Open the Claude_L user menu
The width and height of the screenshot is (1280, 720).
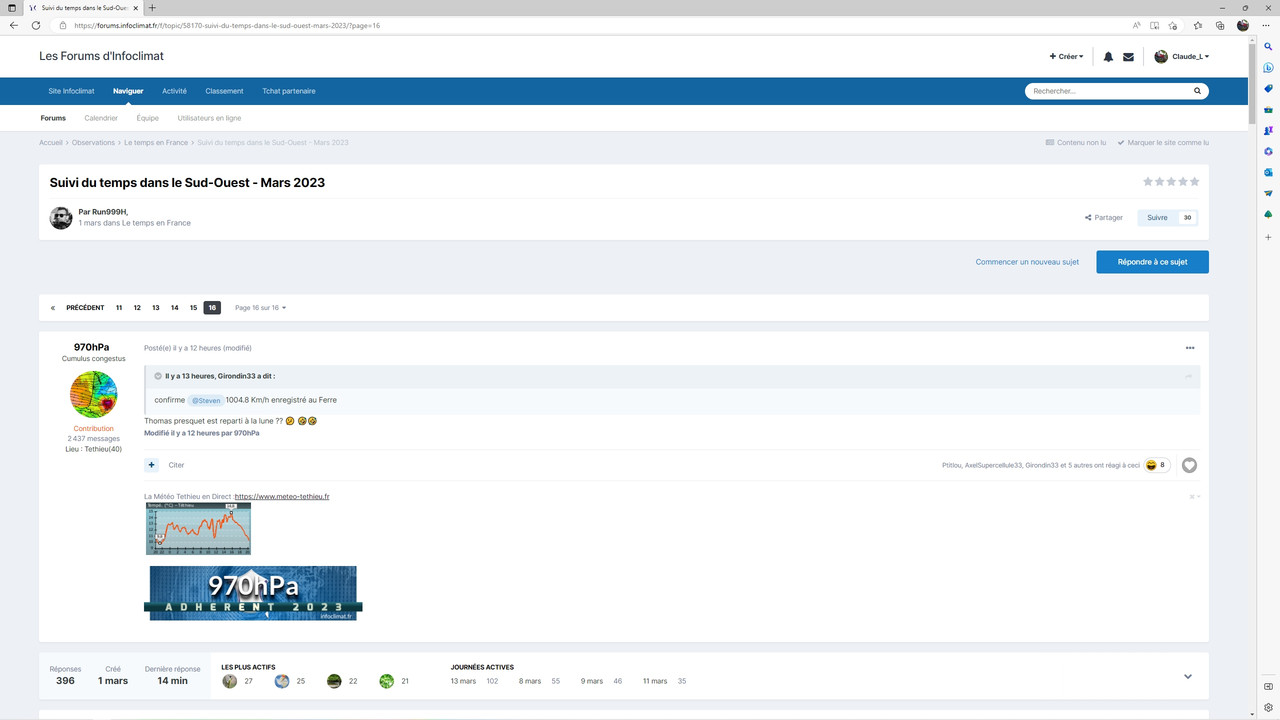pyautogui.click(x=1182, y=57)
